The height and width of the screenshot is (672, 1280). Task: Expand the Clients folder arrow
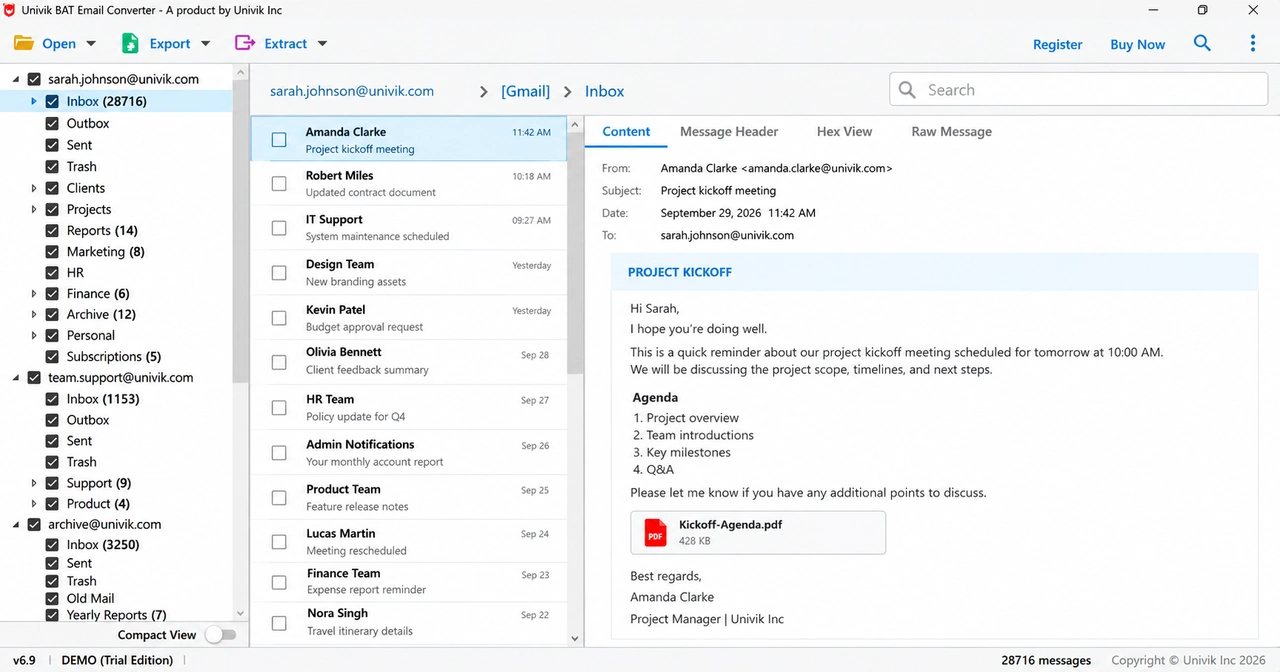(34, 188)
